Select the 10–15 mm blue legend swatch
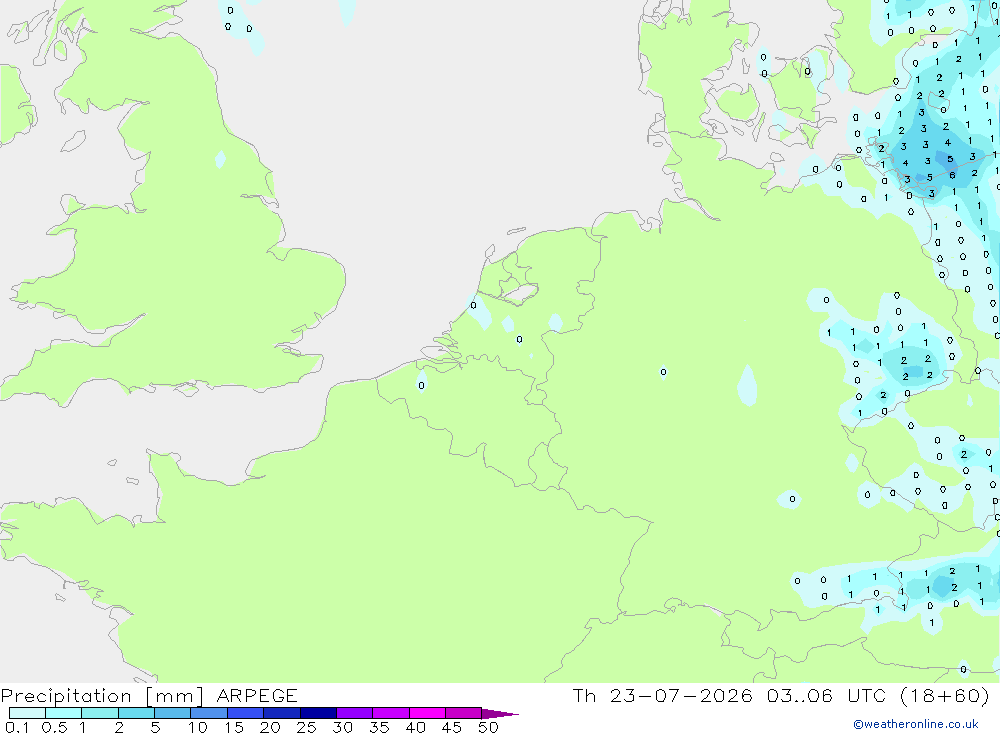The image size is (1000, 733). 209,713
